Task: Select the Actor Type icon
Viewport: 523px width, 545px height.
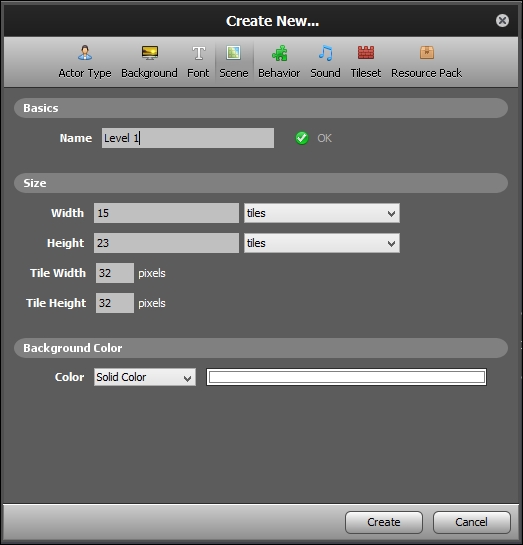Action: 85,53
